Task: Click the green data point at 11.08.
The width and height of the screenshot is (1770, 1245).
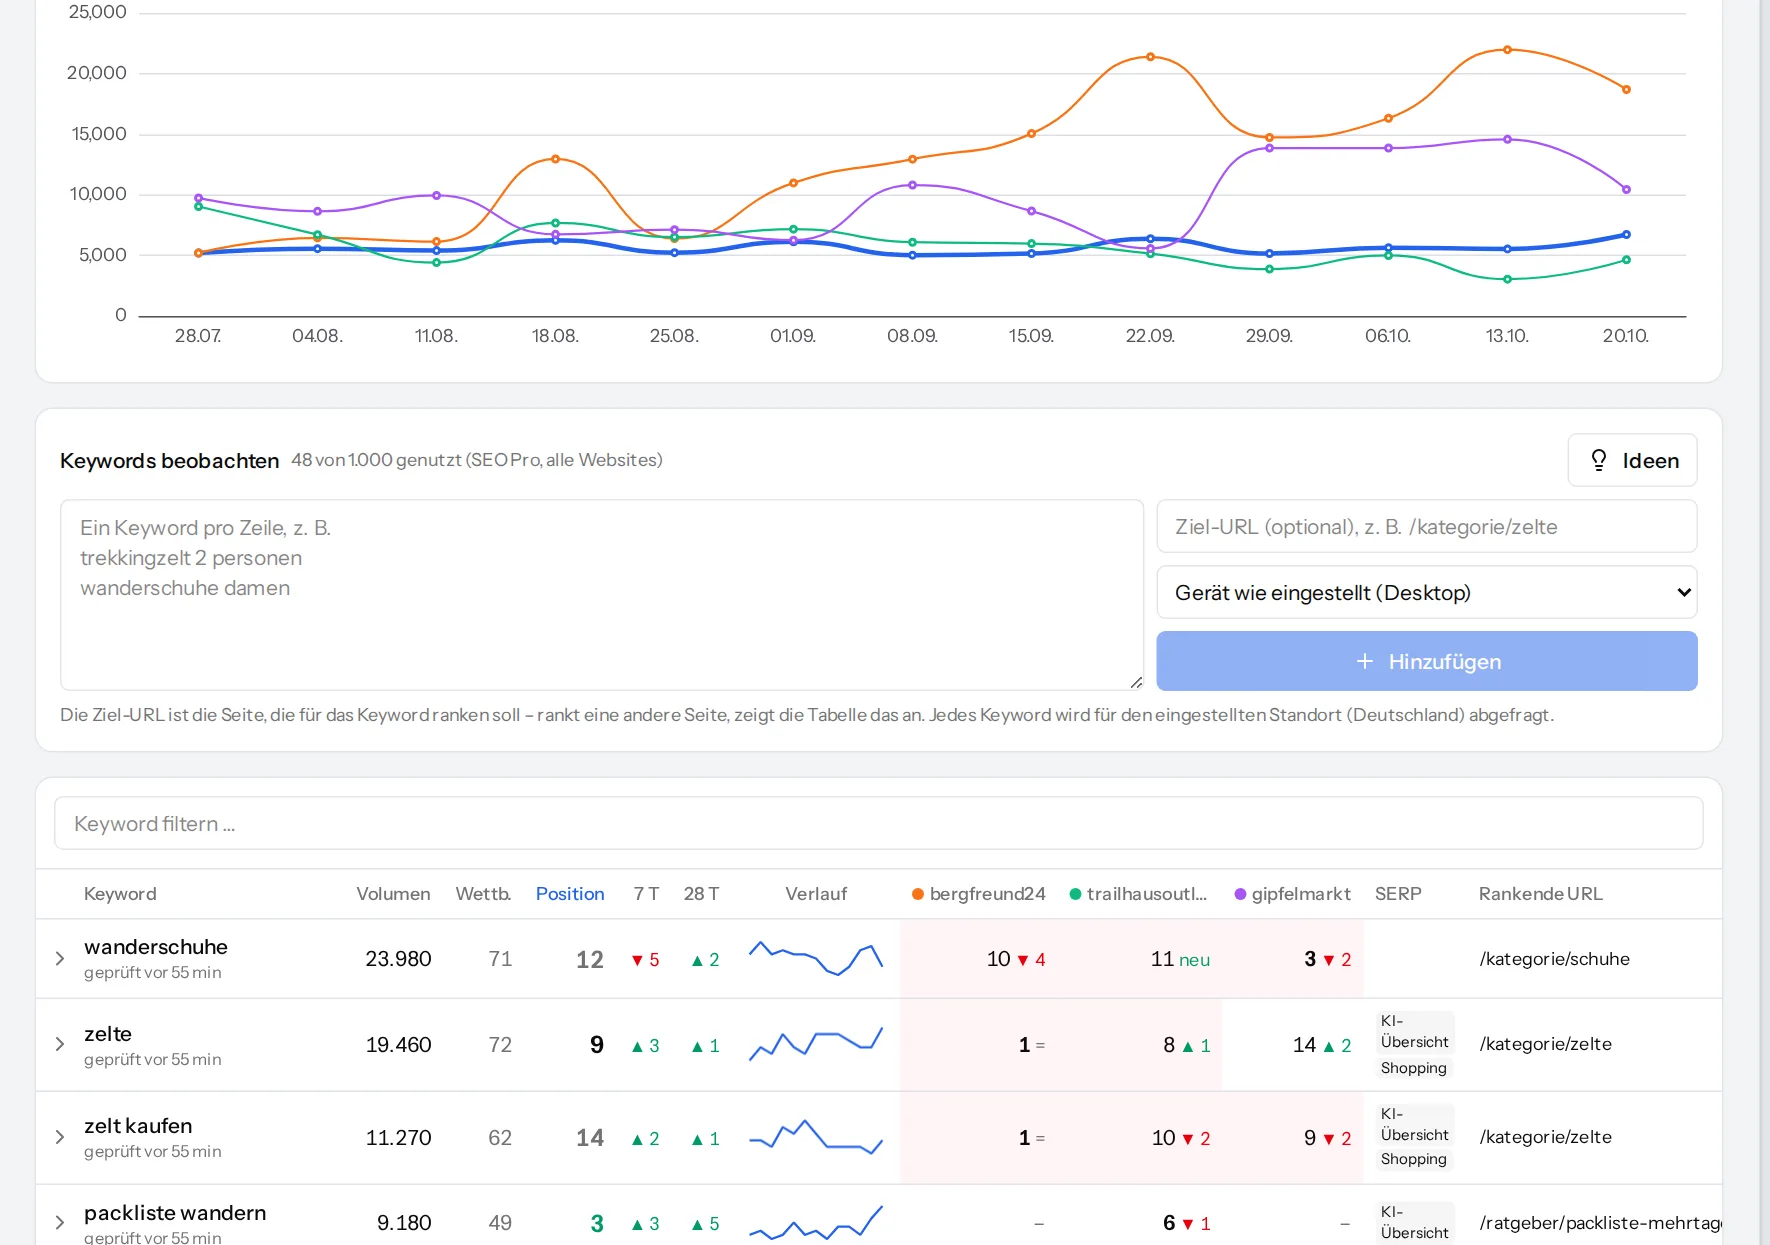Action: [436, 263]
